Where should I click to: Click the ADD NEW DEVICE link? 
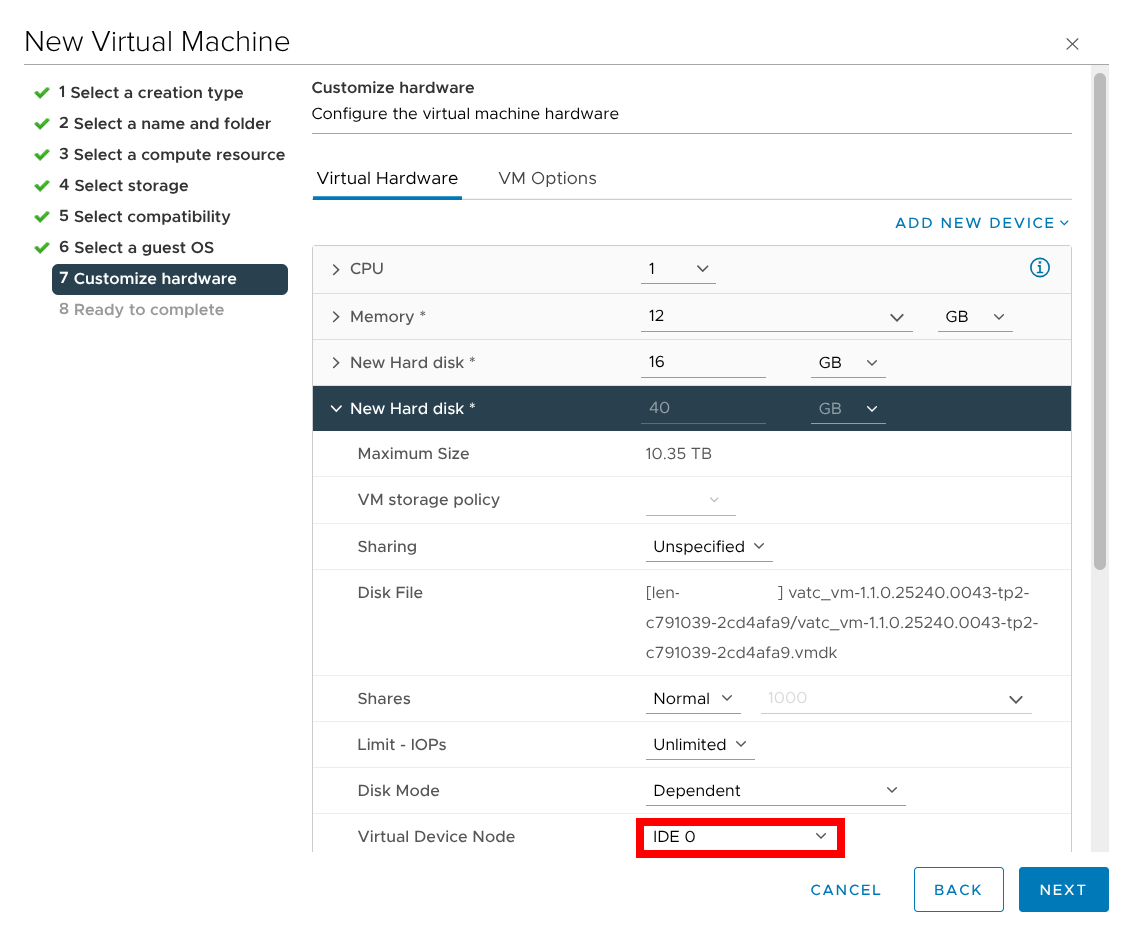pyautogui.click(x=981, y=223)
